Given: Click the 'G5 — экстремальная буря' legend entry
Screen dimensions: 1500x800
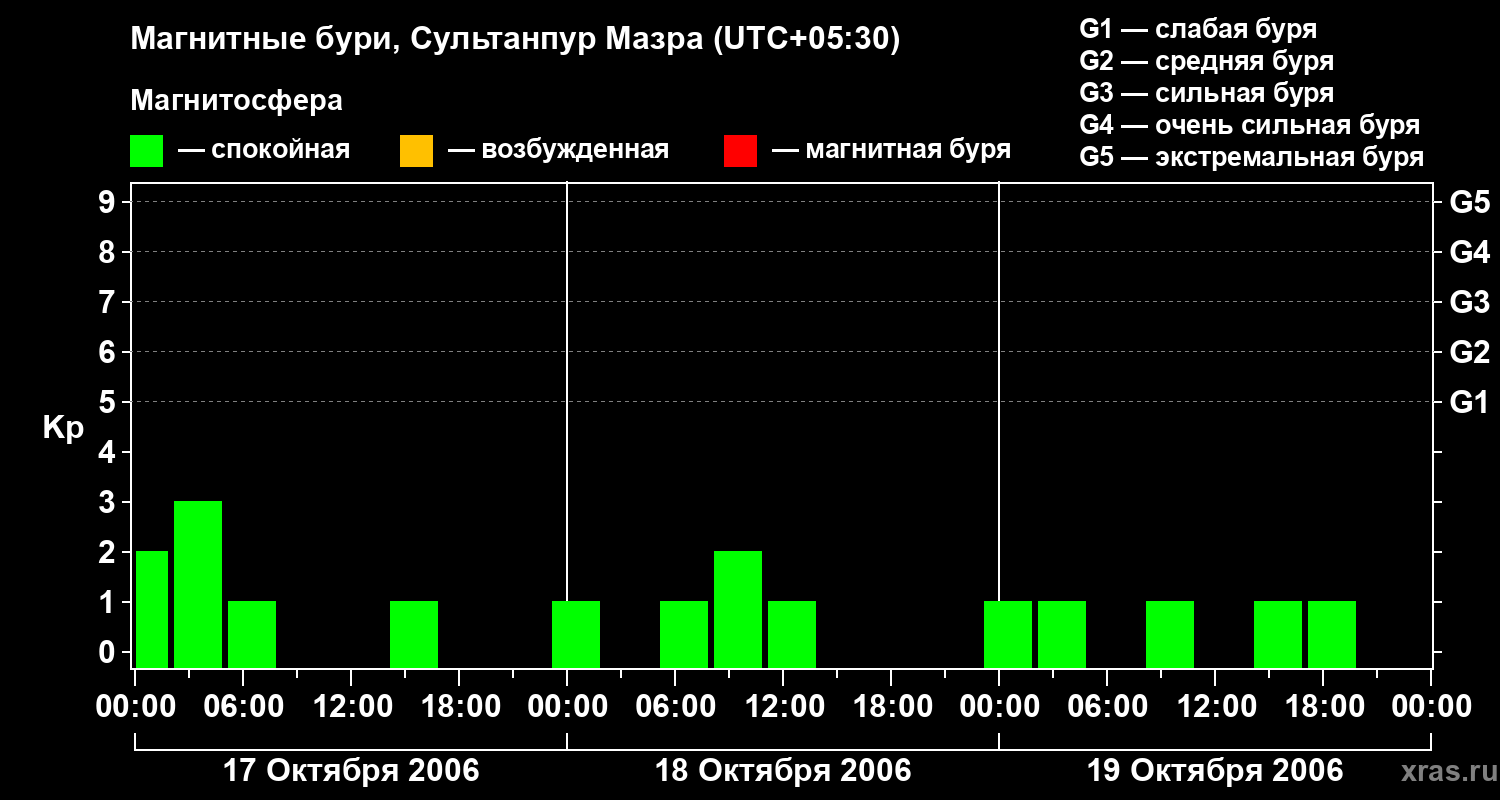Looking at the screenshot, I should [x=1251, y=157].
